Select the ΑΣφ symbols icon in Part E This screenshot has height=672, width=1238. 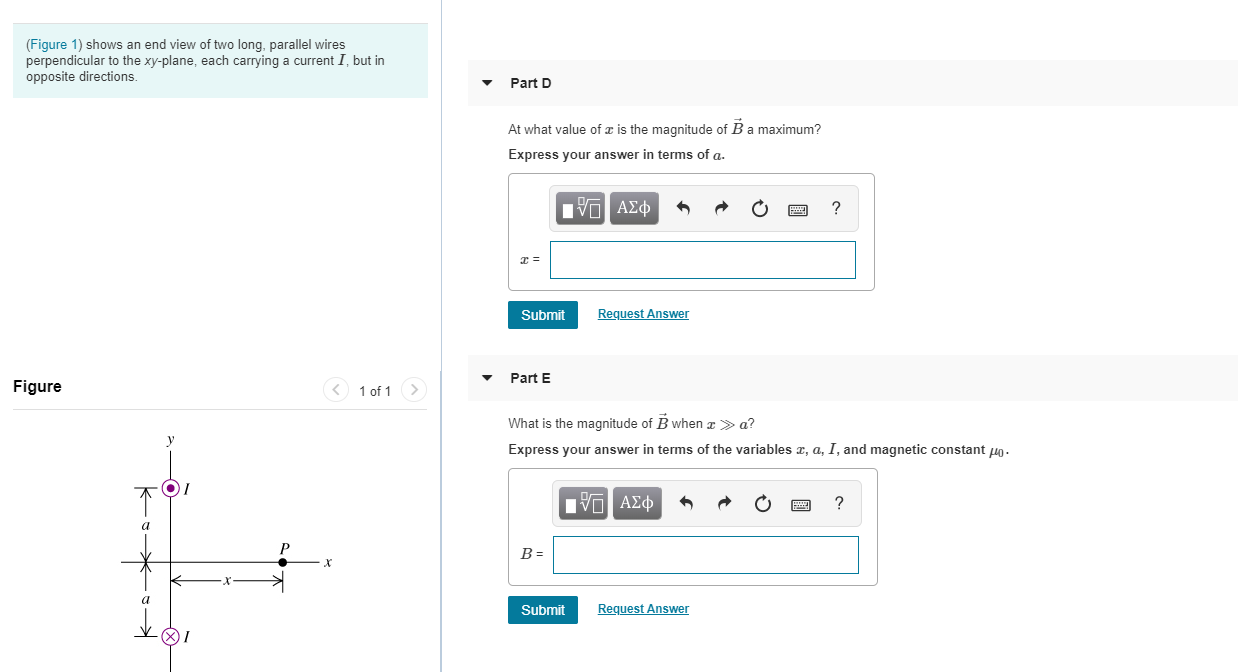[637, 503]
